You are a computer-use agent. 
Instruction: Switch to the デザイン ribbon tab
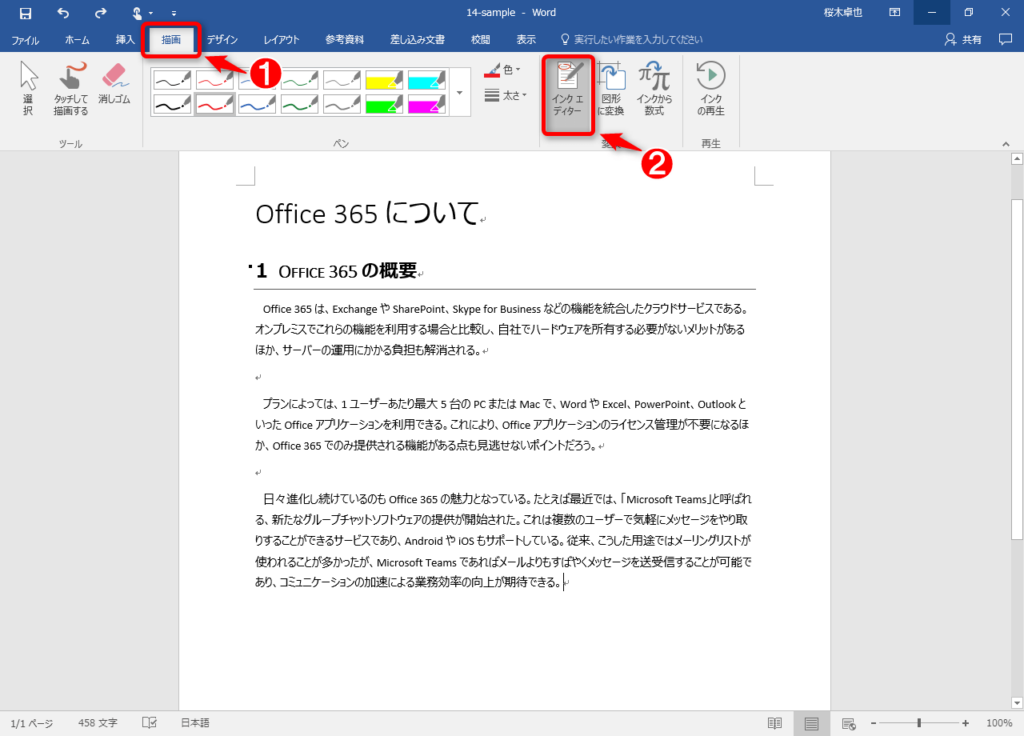[x=222, y=40]
